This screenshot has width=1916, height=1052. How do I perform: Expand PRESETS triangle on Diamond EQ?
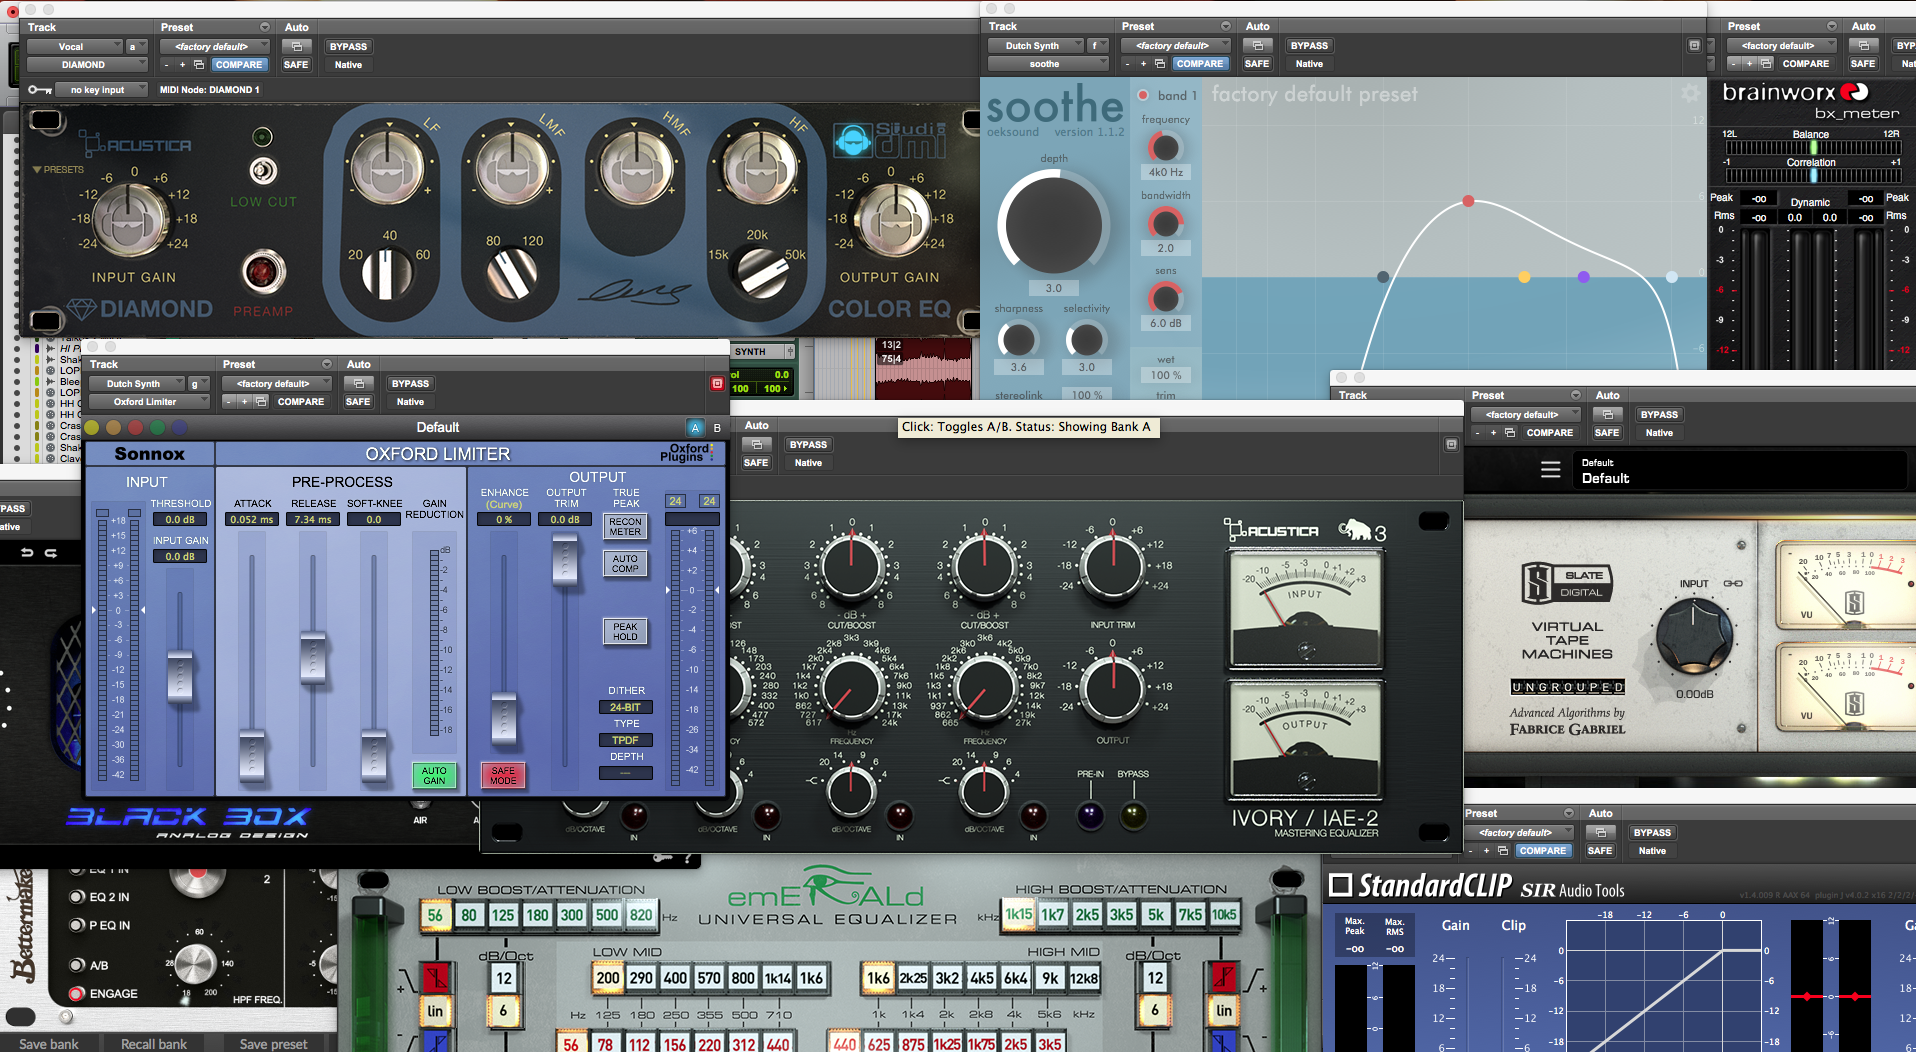(x=37, y=170)
